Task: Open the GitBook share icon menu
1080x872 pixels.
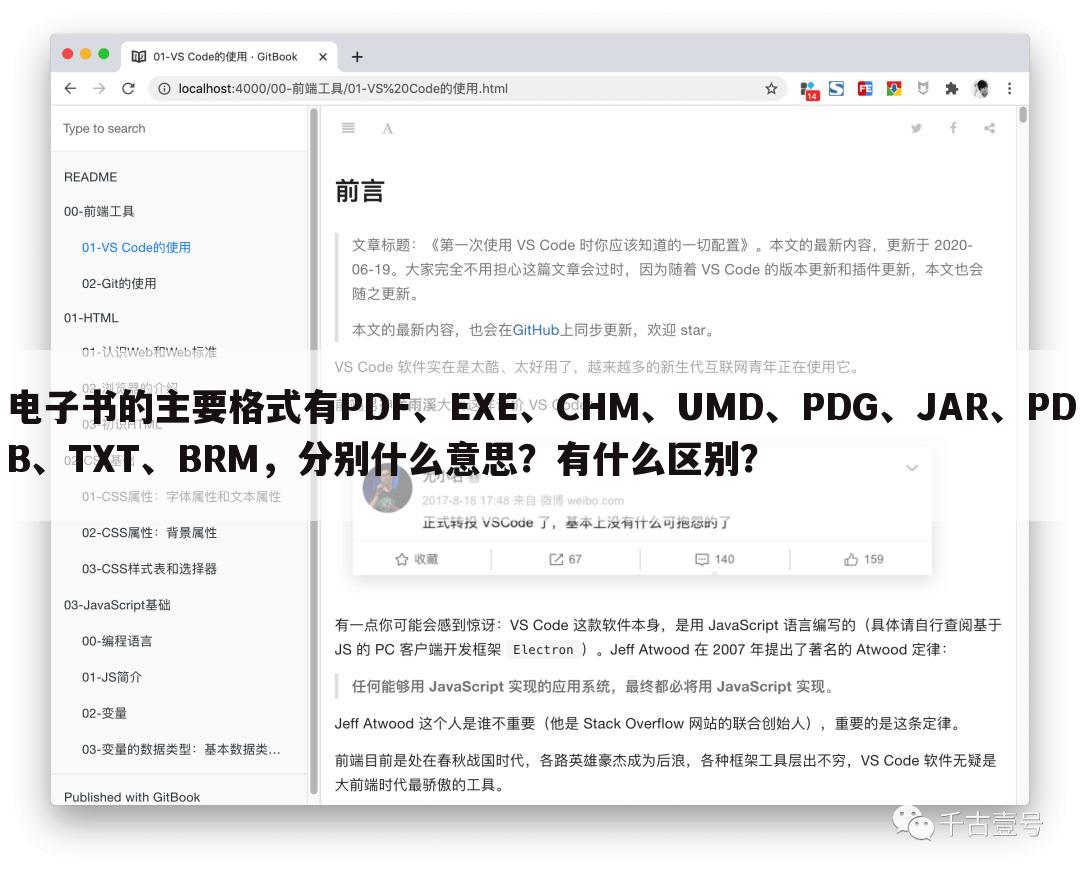Action: 990,128
